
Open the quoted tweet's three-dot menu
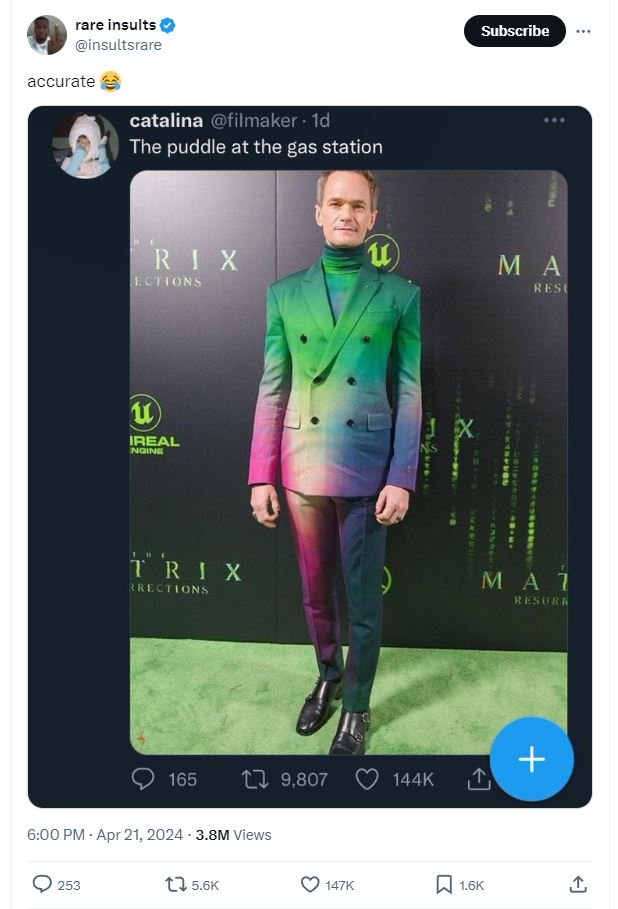(554, 120)
